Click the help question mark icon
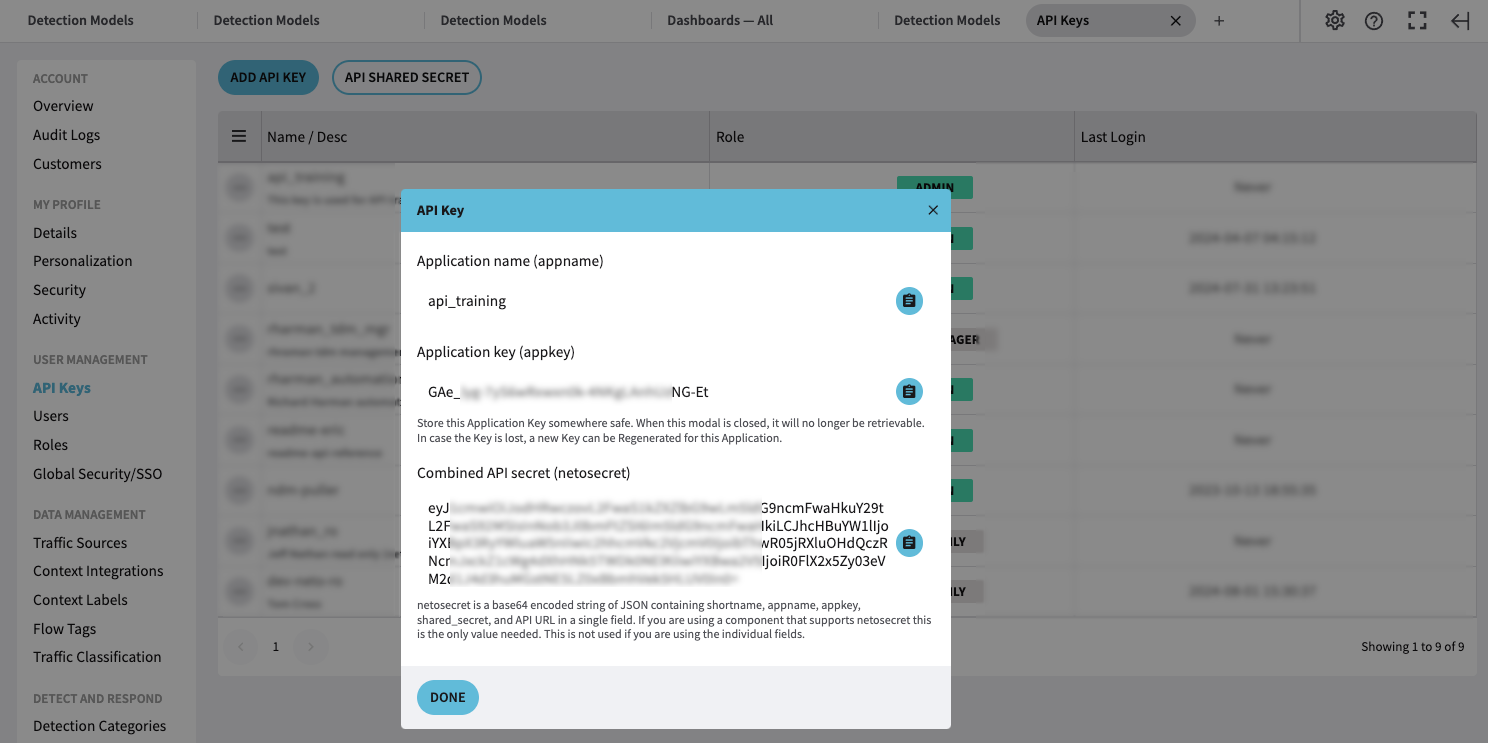The width and height of the screenshot is (1488, 743). click(1374, 20)
